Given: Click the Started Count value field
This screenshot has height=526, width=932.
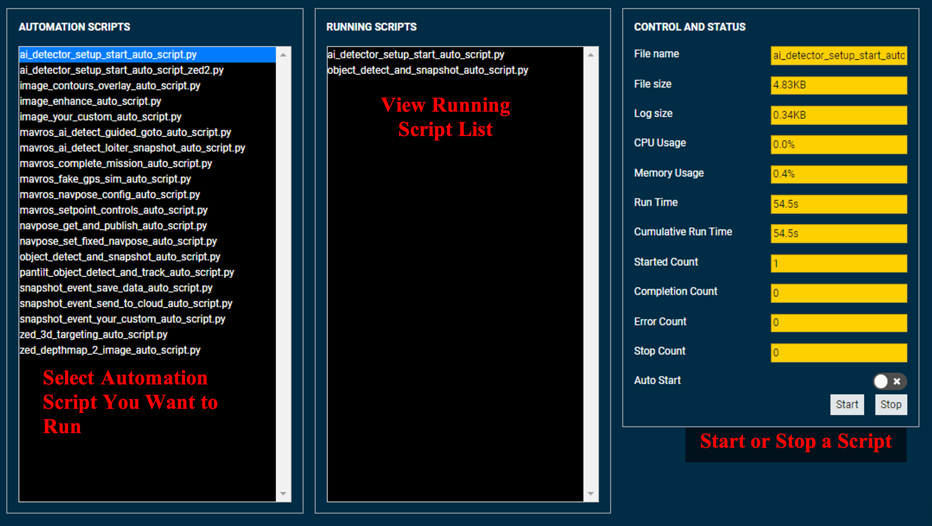Looking at the screenshot, I should (839, 263).
